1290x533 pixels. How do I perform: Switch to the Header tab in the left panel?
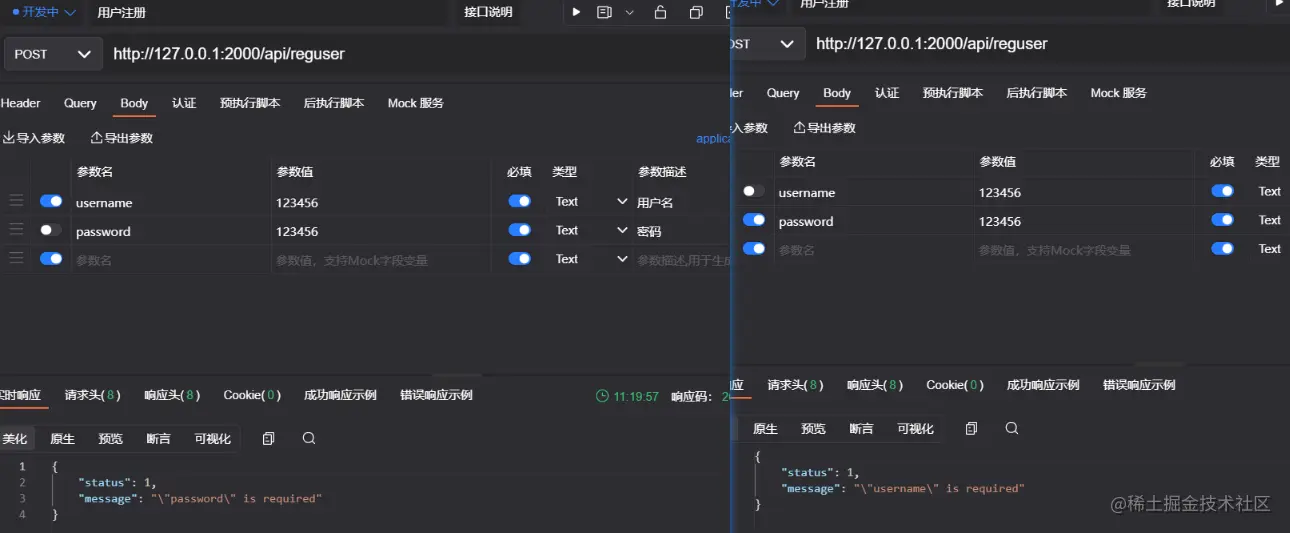coord(20,103)
